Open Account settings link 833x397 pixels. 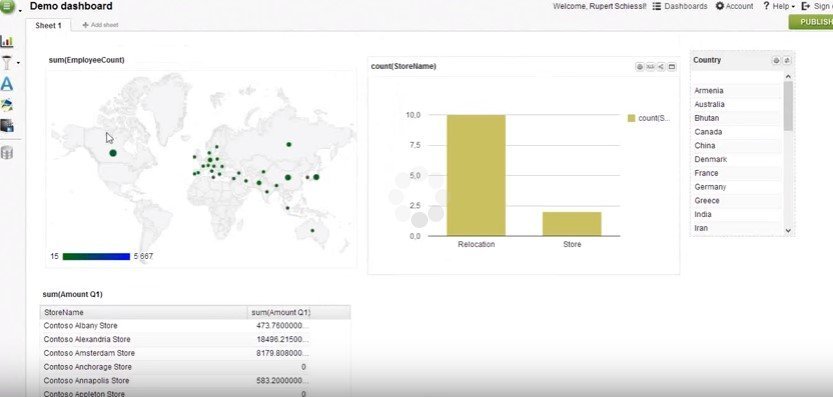point(734,6)
